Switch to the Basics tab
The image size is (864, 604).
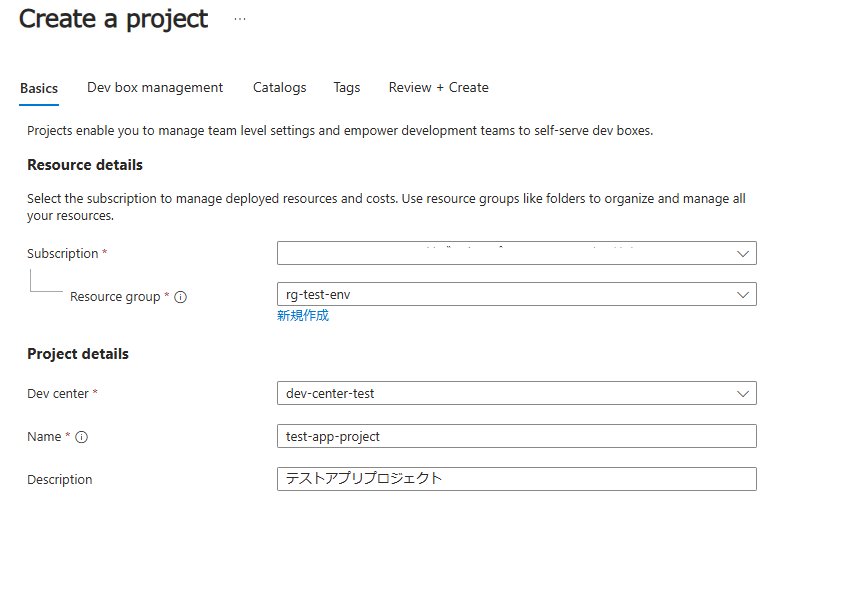tap(39, 88)
